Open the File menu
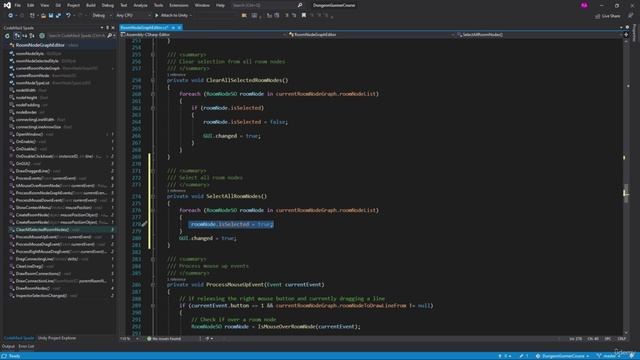 click(18, 5)
